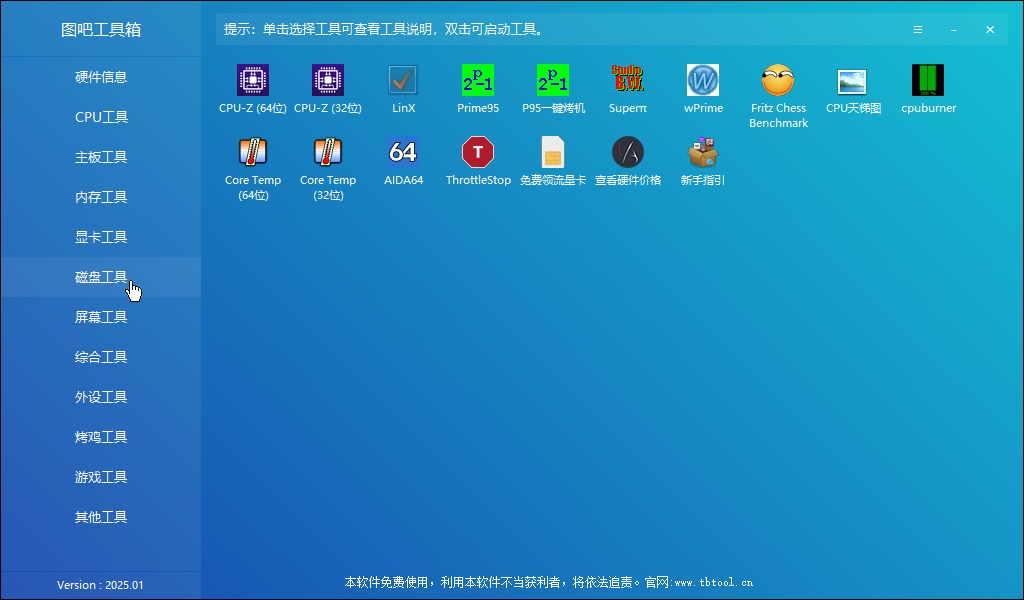Select the Prime95 tool icon
Screen dimensions: 1024x600
[x=478, y=80]
